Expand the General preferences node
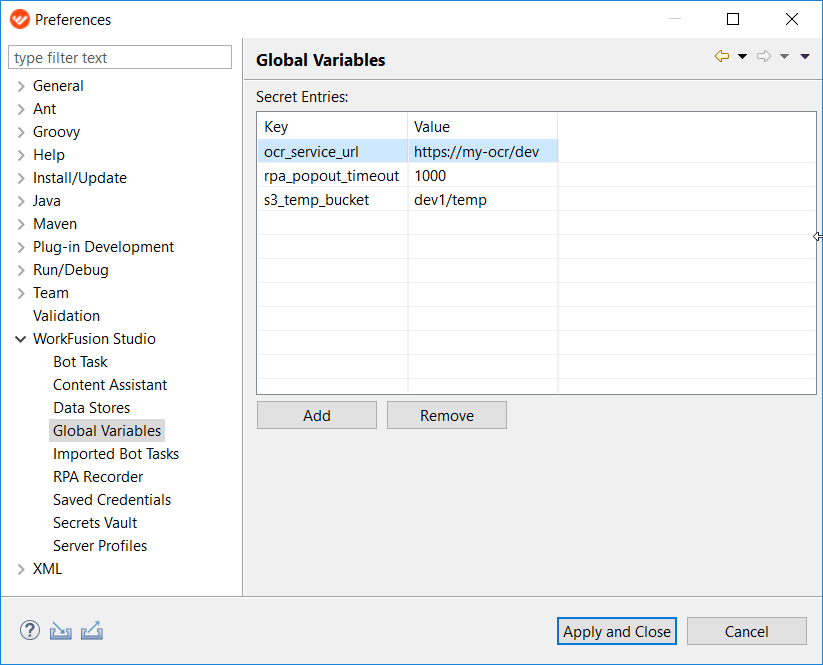The image size is (823, 665). click(21, 86)
